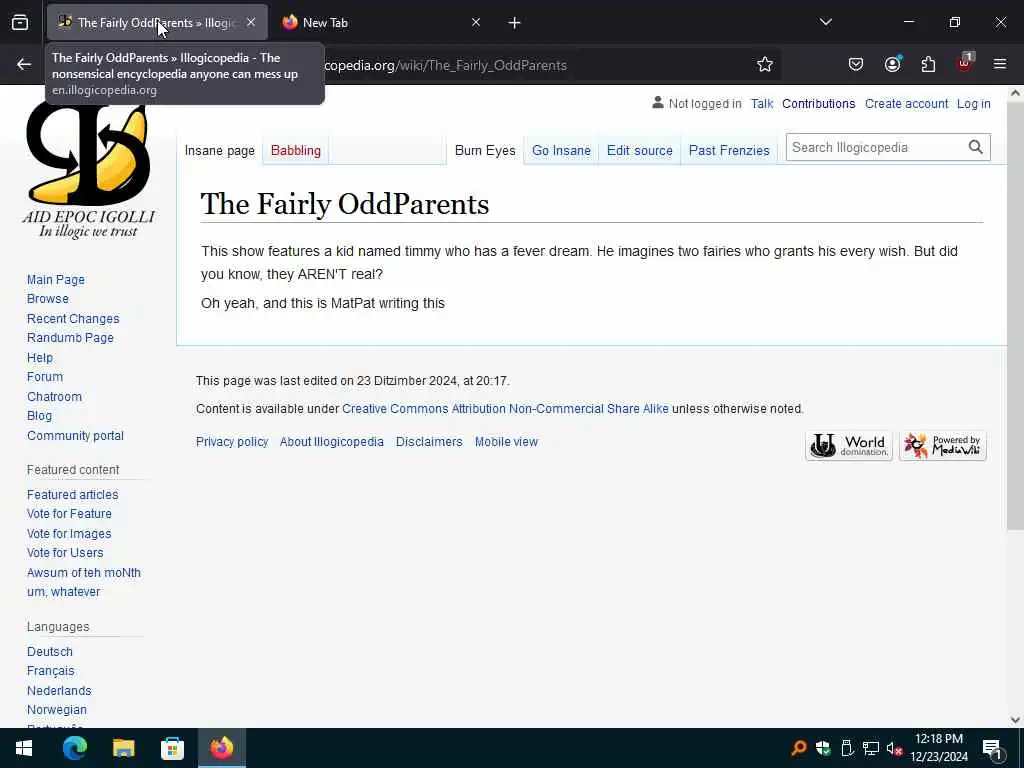Open Recent Changes sidebar link

tap(73, 319)
